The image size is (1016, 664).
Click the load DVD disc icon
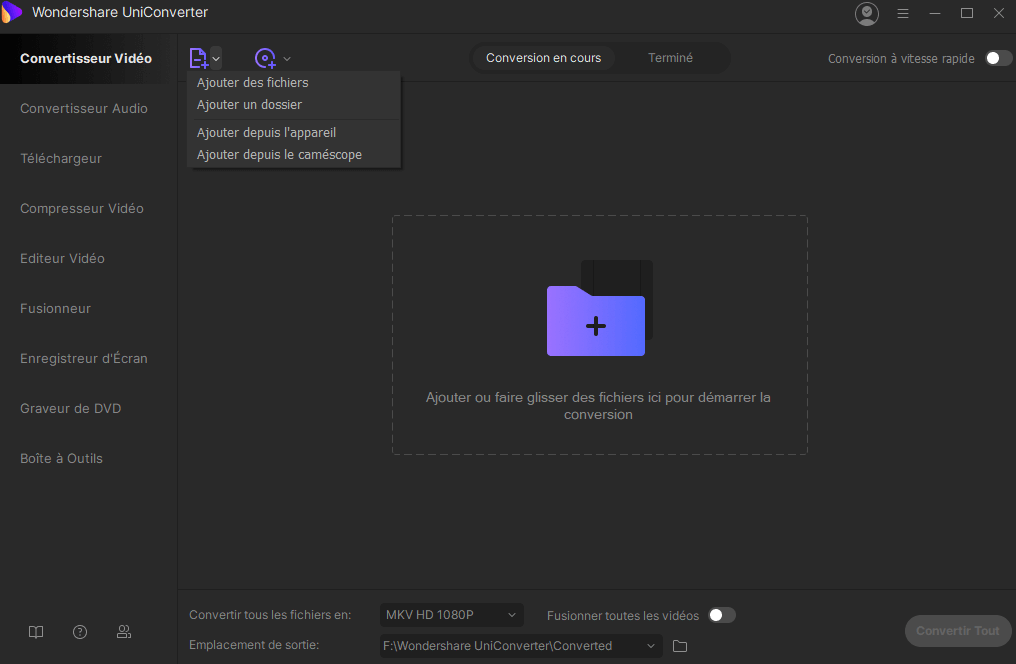(x=265, y=58)
